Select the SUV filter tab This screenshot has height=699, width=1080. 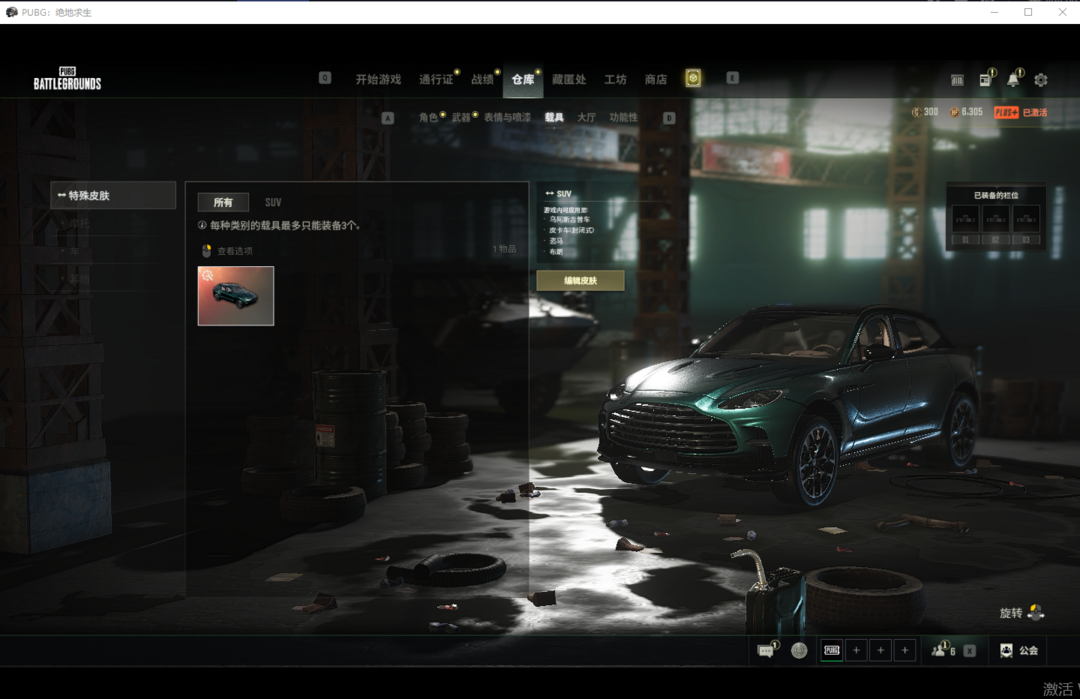click(x=273, y=203)
